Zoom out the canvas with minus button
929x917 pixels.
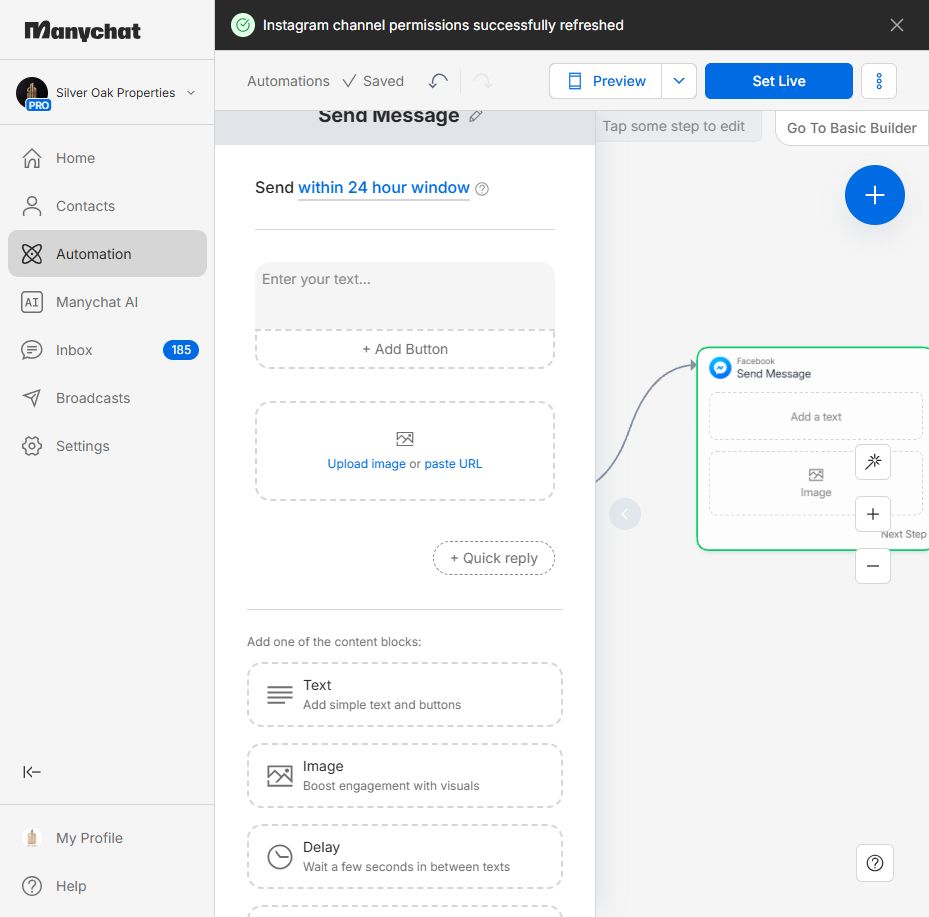[x=873, y=566]
